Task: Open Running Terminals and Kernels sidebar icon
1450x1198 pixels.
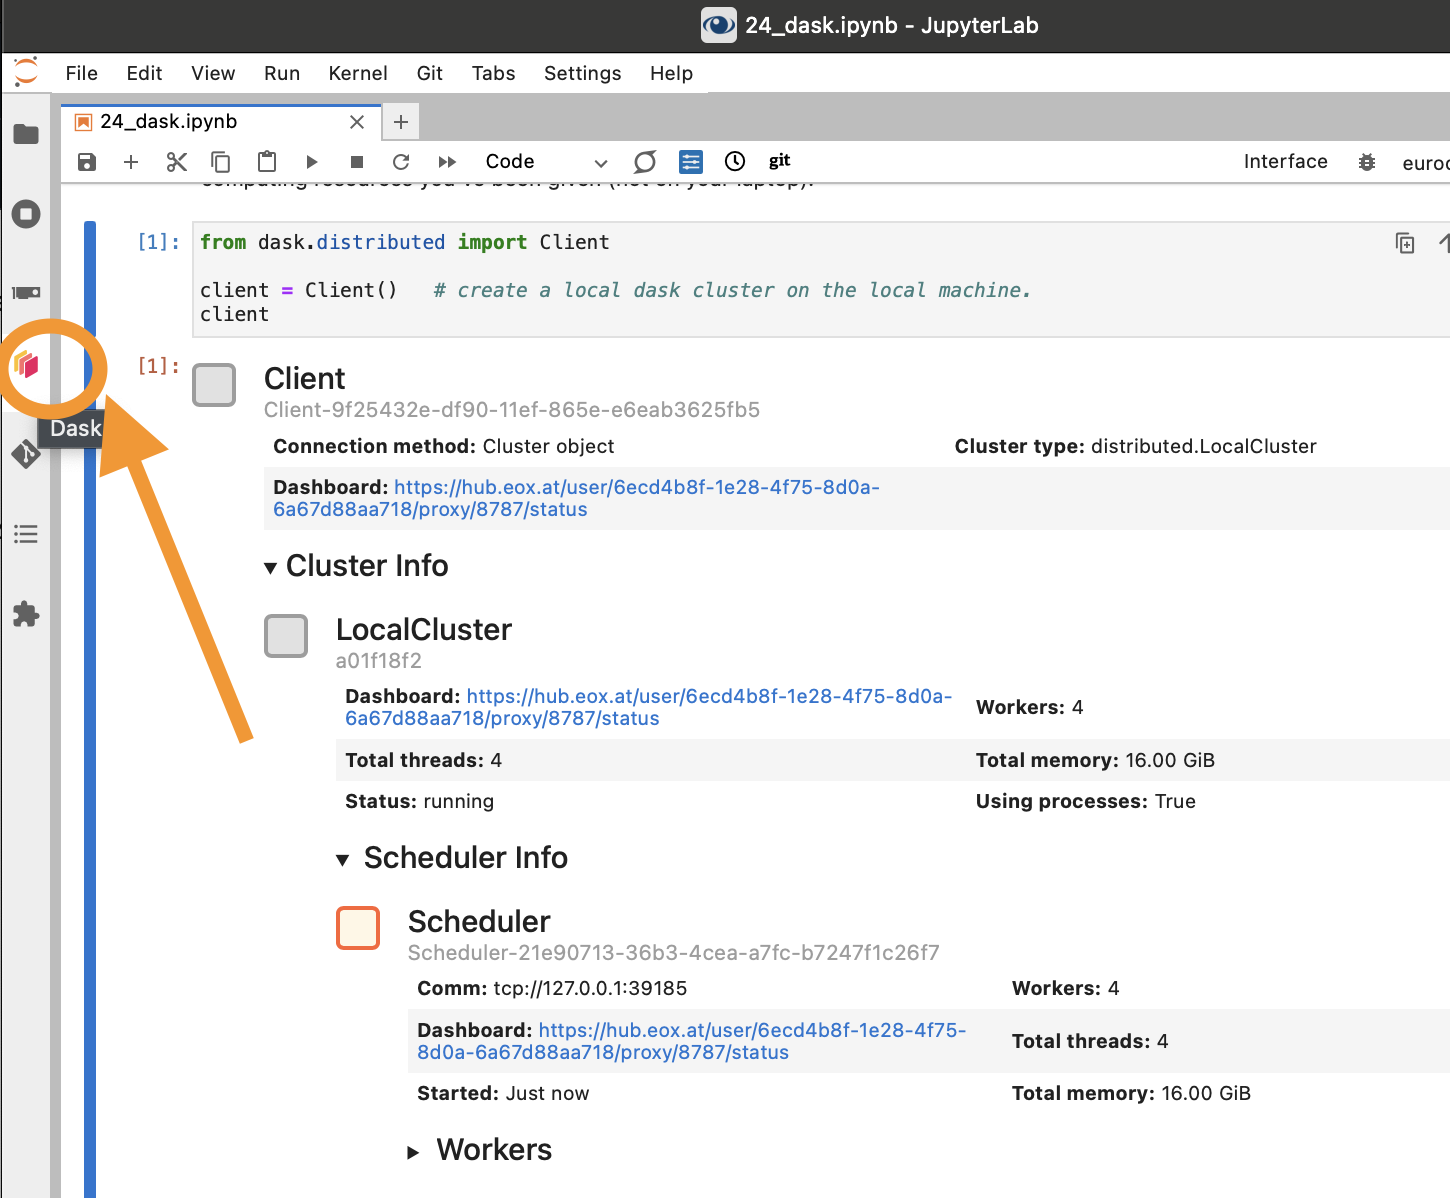Action: coord(26,213)
